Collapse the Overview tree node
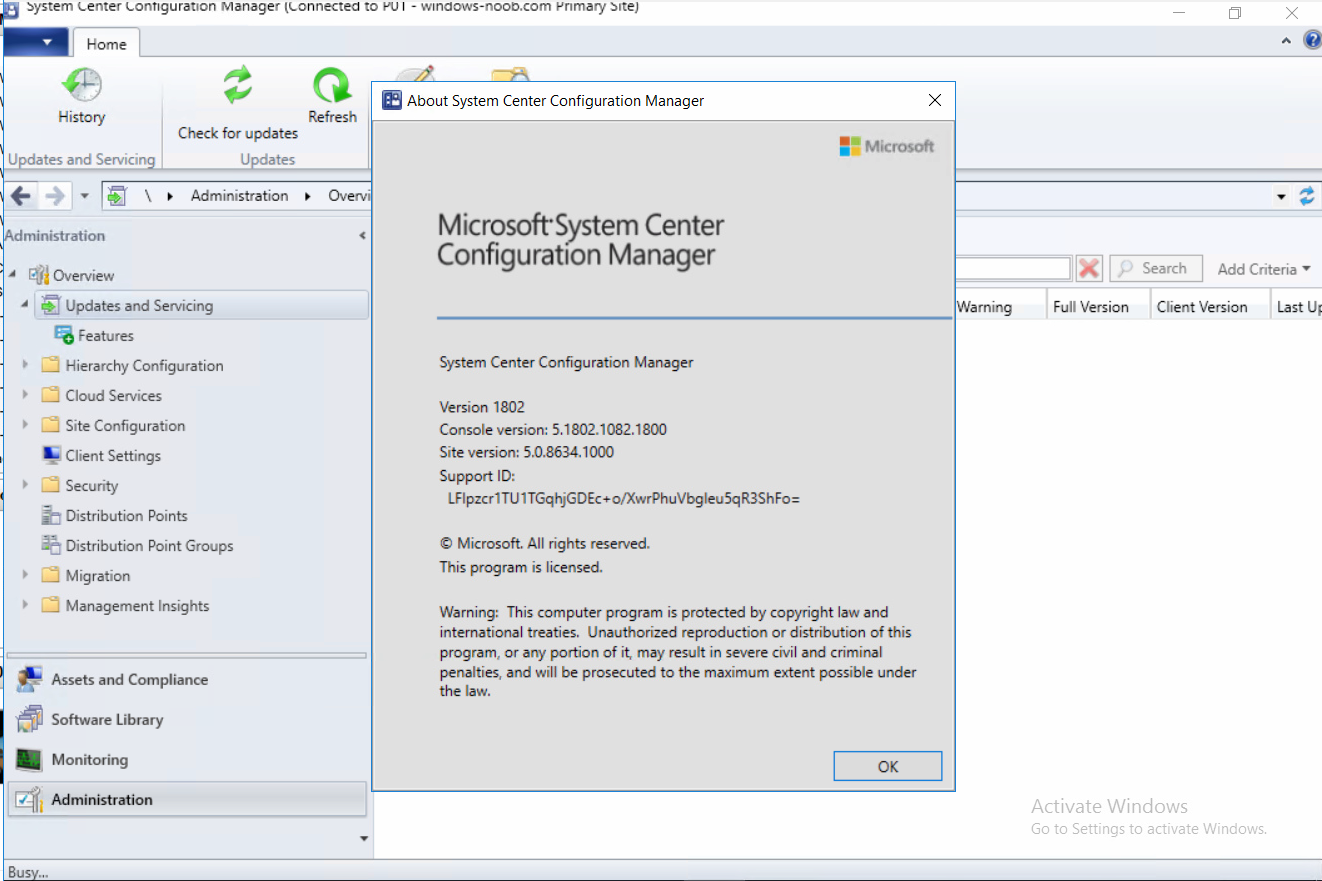 coord(13,275)
